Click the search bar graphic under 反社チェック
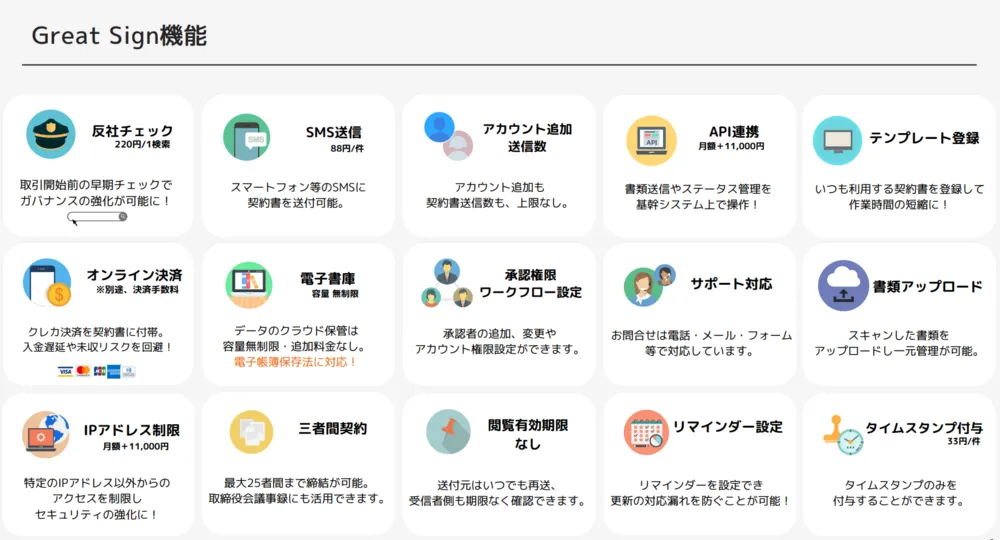Viewport: 1000px width, 540px height. 97,217
